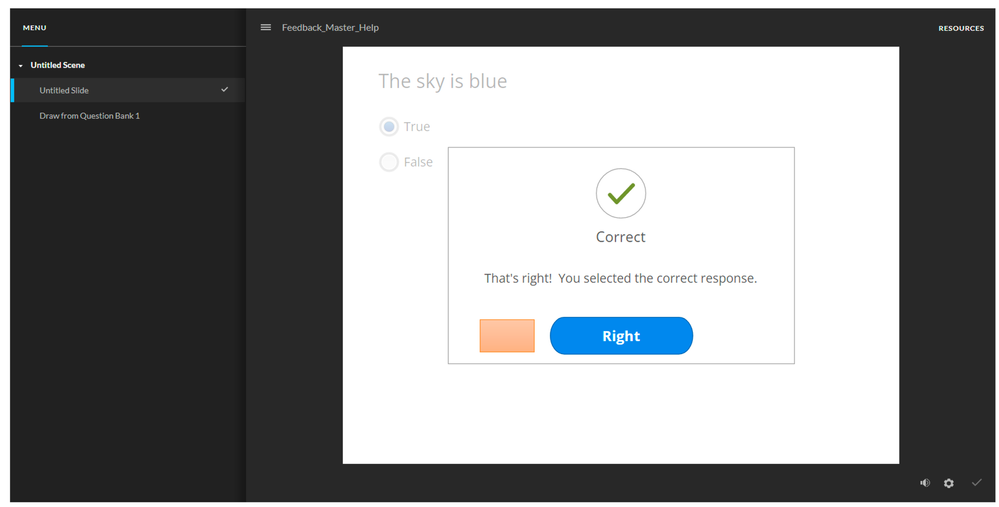This screenshot has width=999, height=507.
Task: Click the completion checkmark beside Untitled Slide
Action: tap(225, 90)
